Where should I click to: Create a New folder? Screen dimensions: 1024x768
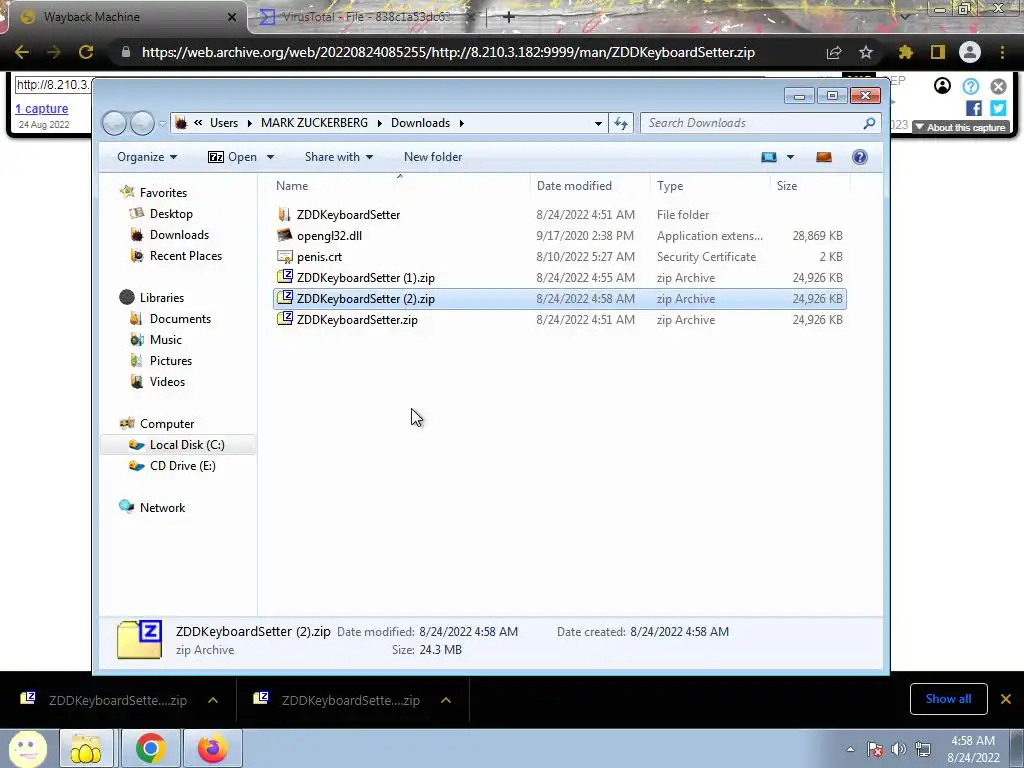tap(433, 157)
